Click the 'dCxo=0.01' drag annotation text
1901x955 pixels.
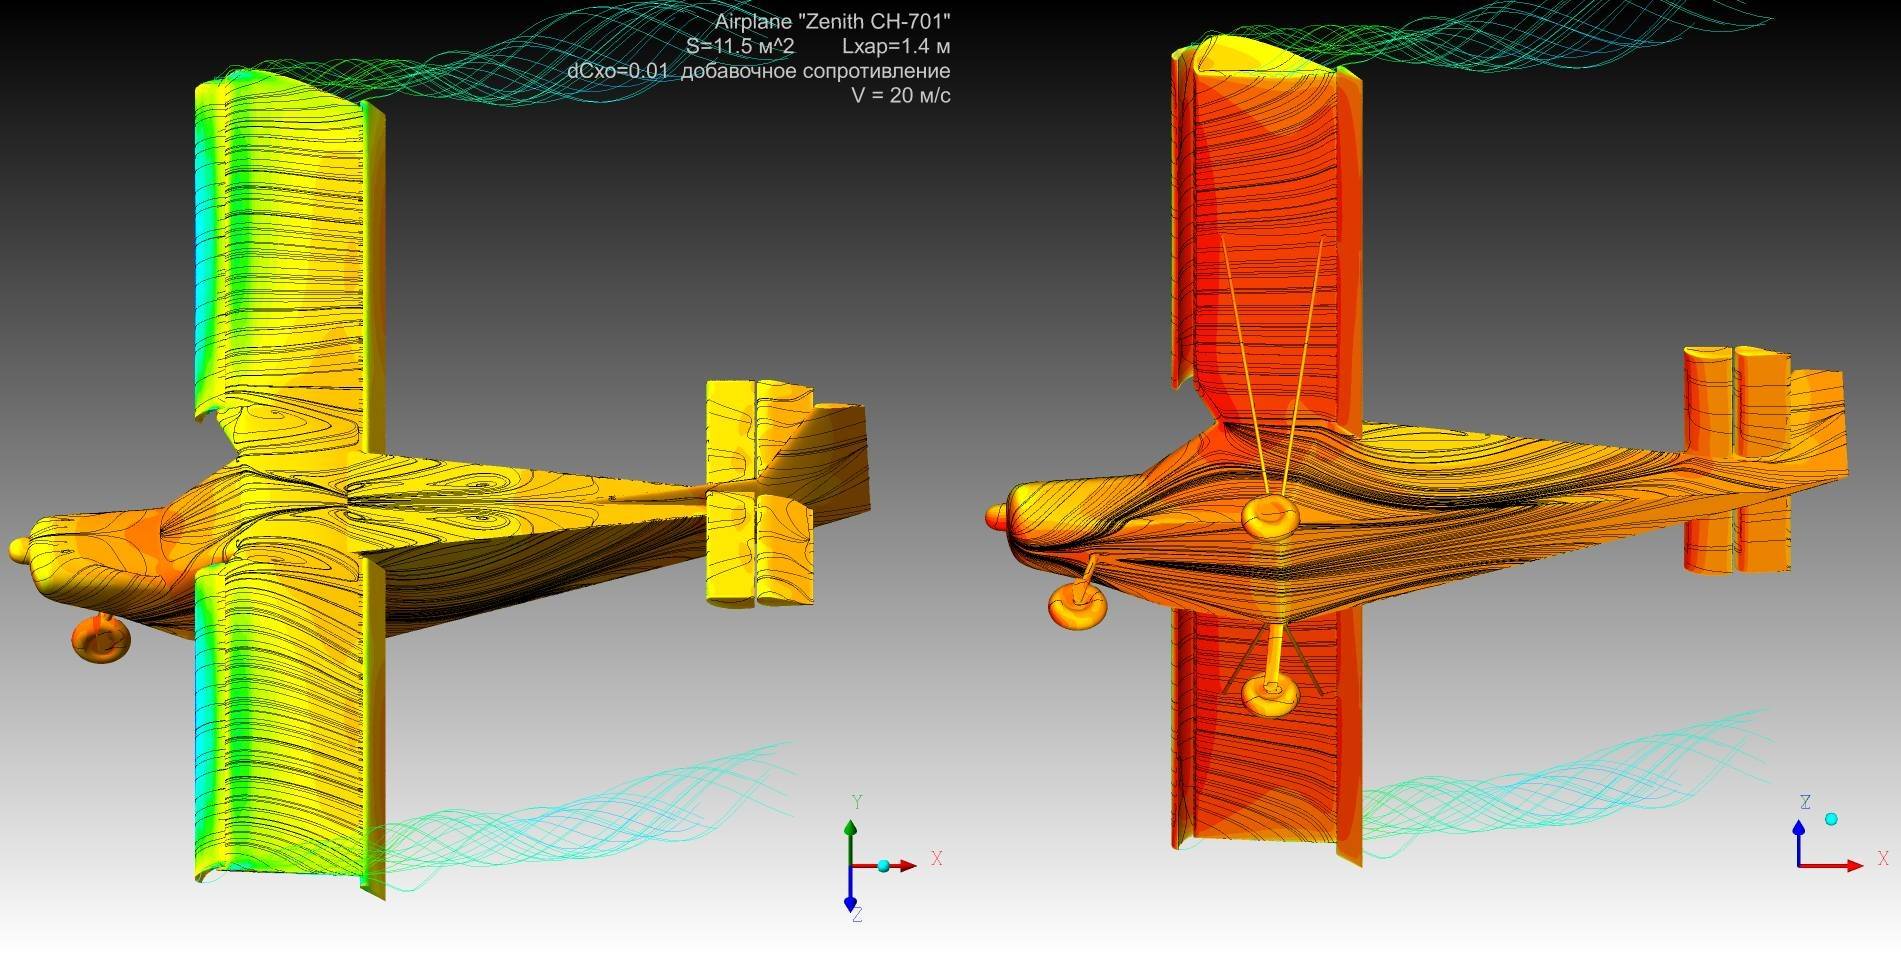617,71
